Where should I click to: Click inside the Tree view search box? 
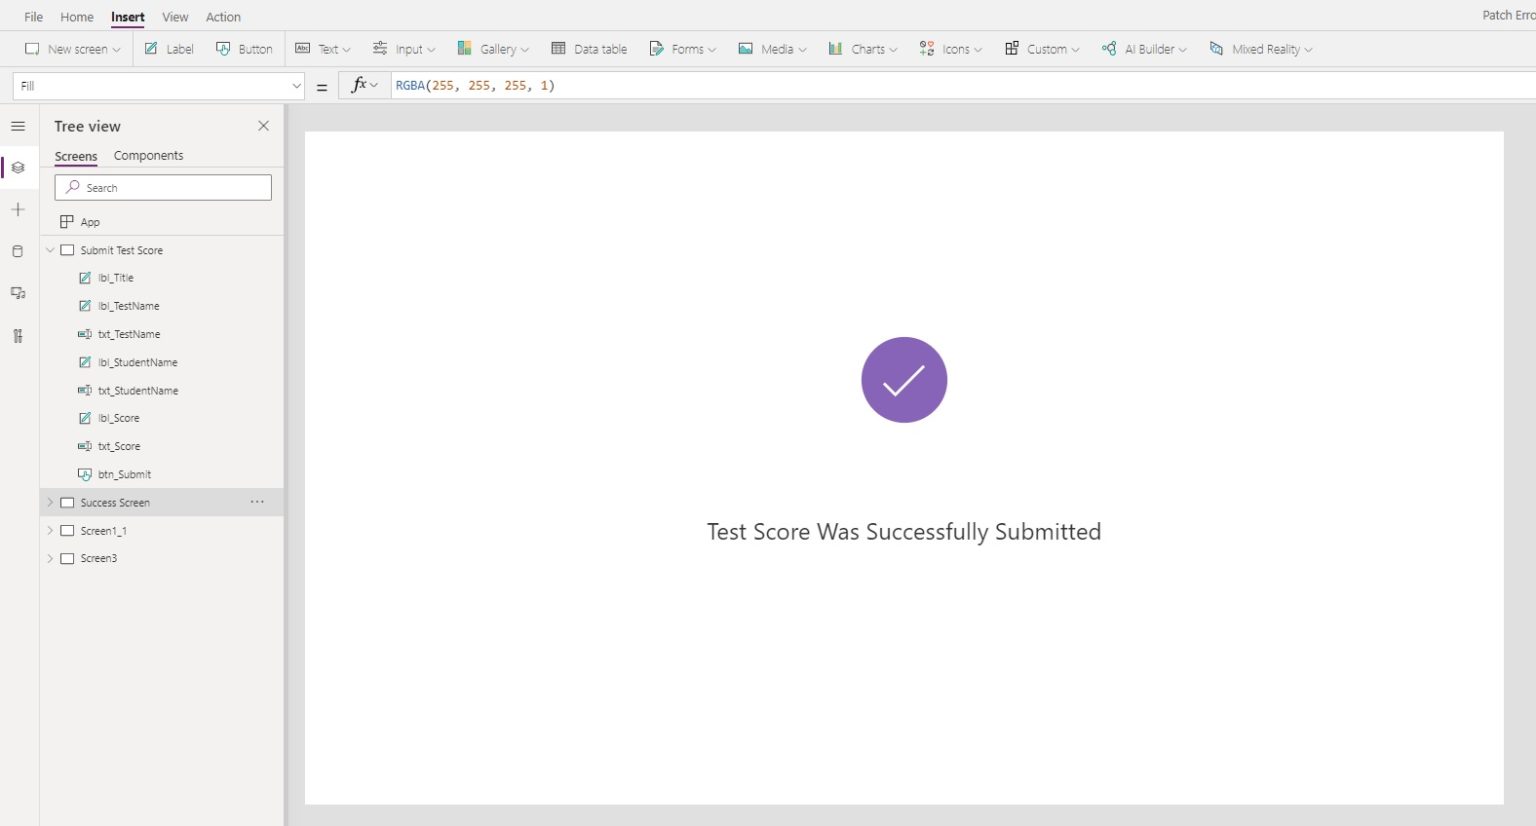click(163, 187)
